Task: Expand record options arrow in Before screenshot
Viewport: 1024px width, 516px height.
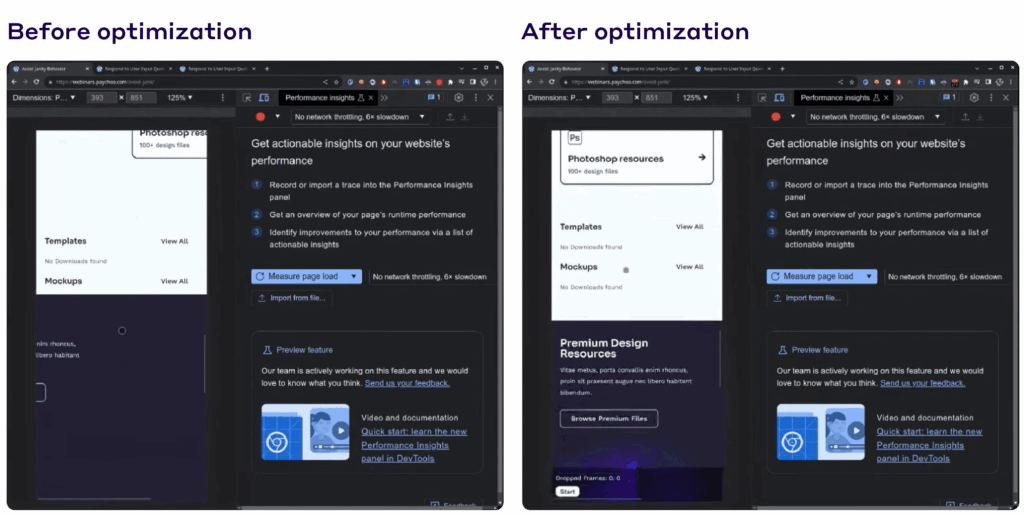Action: point(277,117)
